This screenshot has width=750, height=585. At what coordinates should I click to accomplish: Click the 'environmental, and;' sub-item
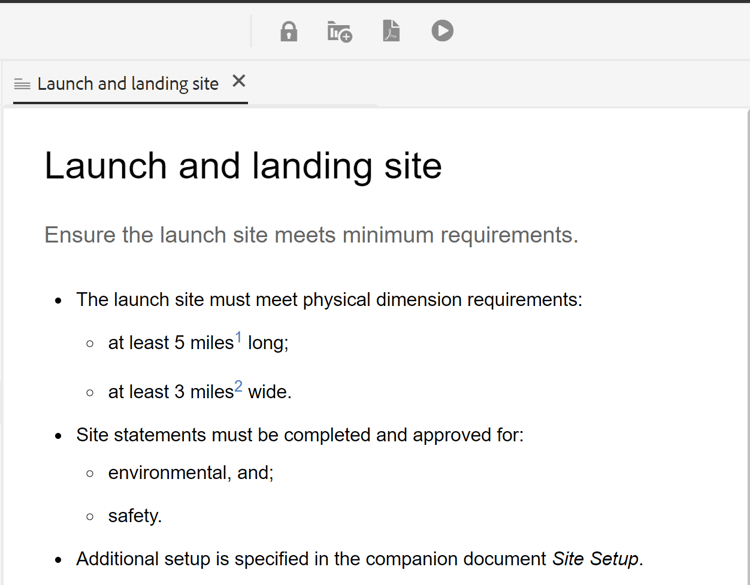point(190,473)
